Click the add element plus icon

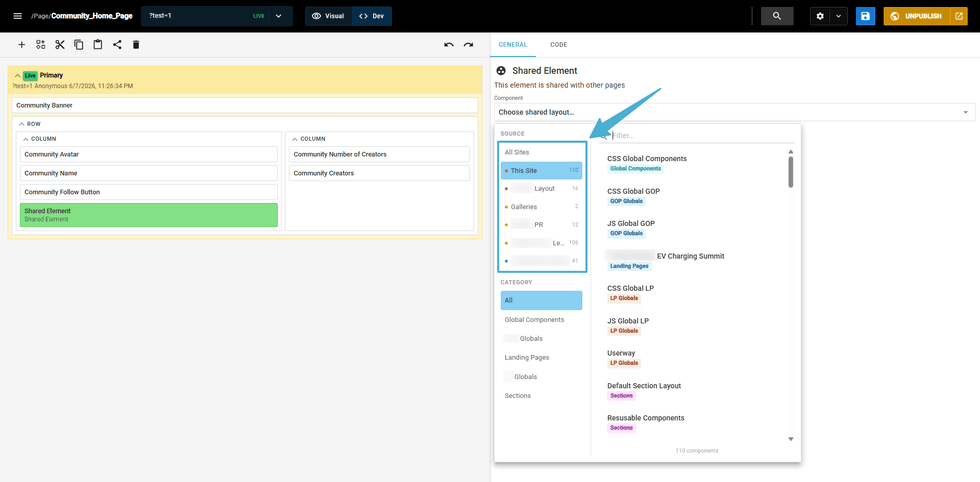(x=22, y=44)
